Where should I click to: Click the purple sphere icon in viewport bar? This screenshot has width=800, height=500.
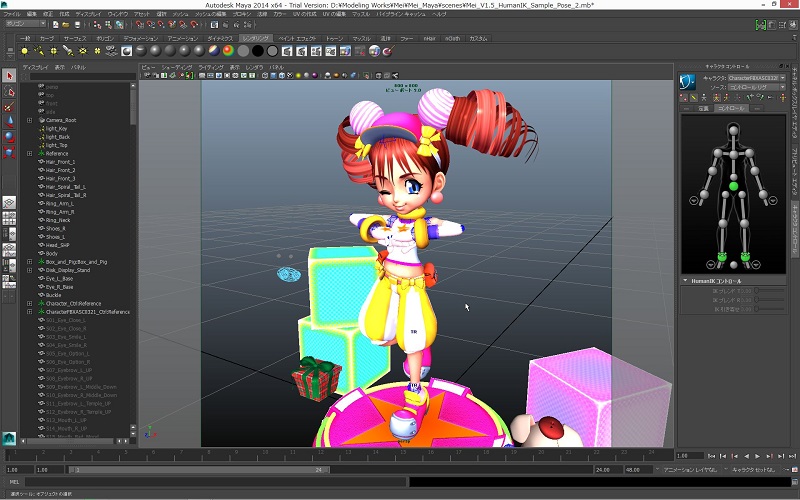tap(315, 76)
